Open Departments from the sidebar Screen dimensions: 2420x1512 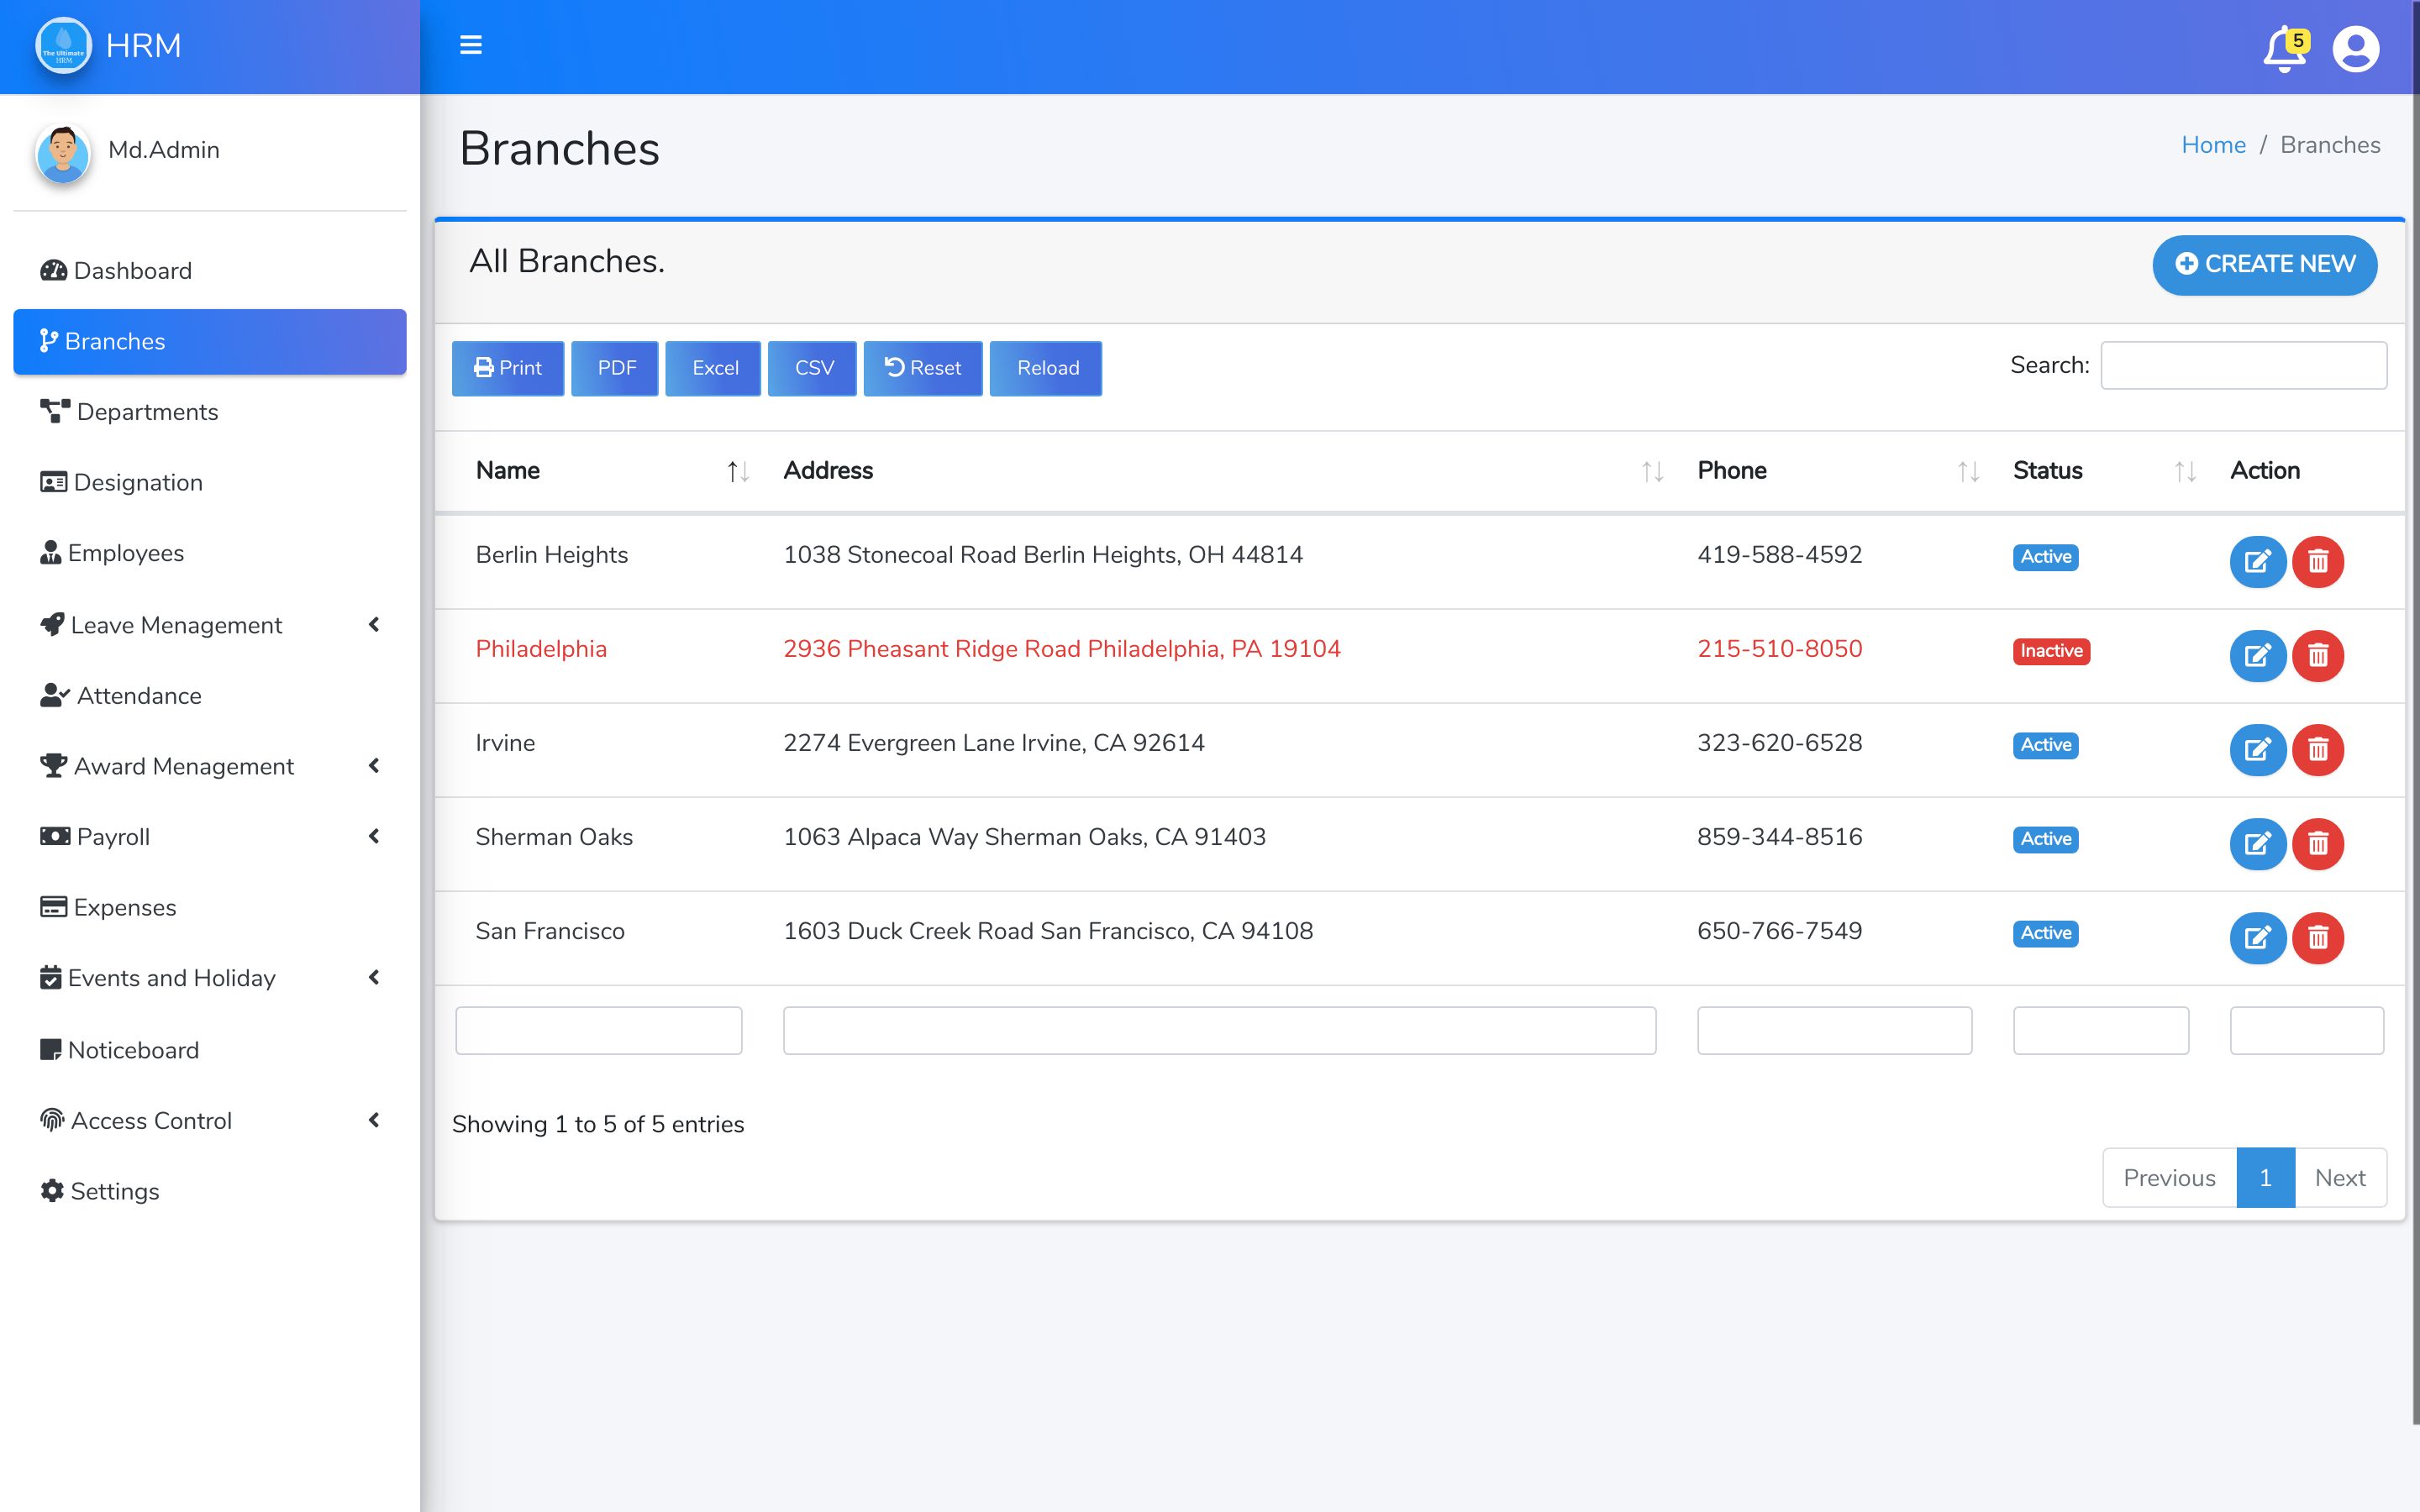tap(147, 412)
